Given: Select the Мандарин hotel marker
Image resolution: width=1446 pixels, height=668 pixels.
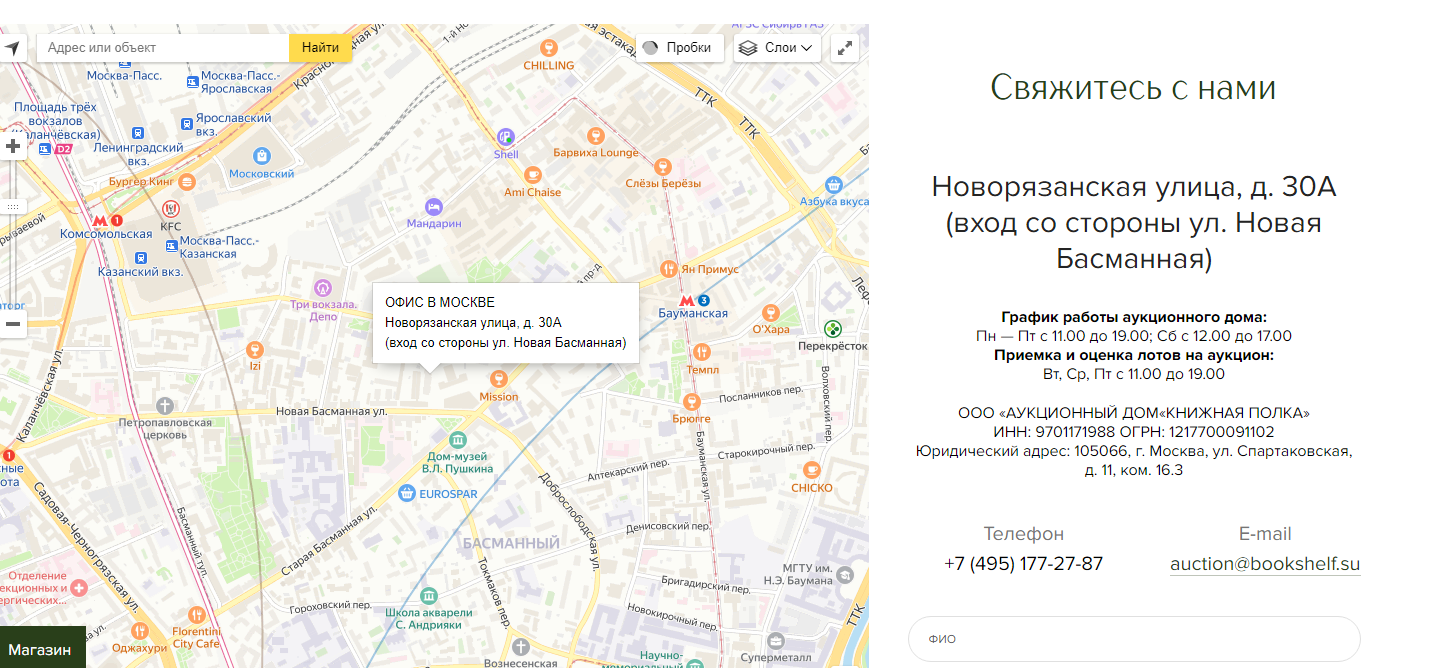Looking at the screenshot, I should (433, 206).
